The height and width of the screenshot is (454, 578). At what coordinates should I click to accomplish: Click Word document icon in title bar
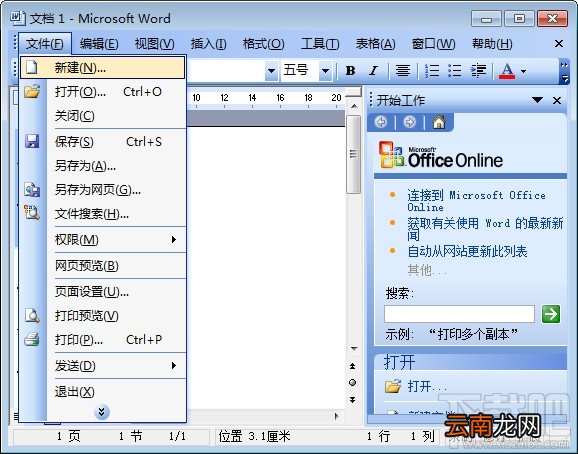(18, 18)
